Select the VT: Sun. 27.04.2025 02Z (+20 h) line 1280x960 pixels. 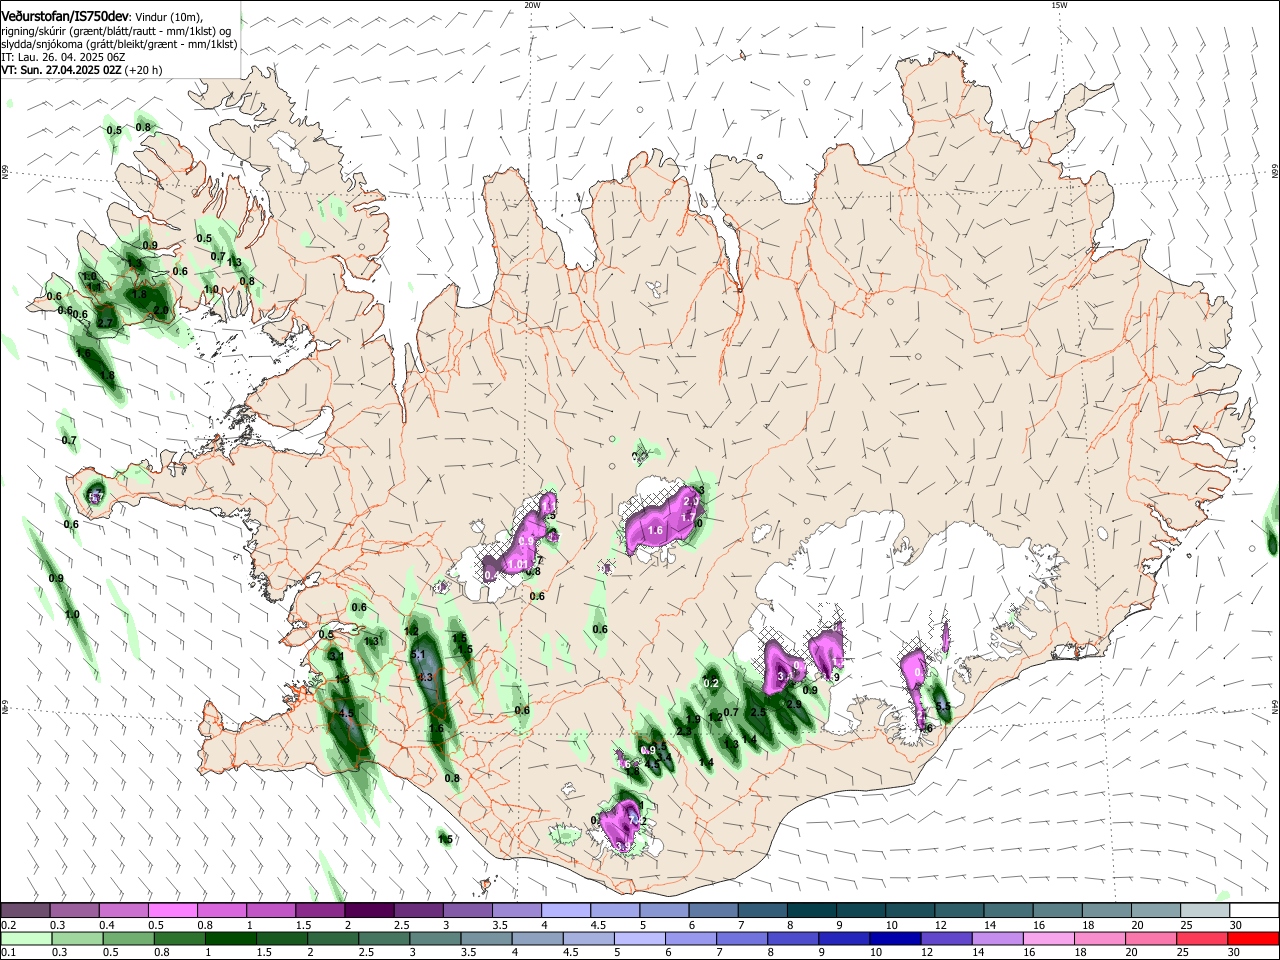(x=81, y=70)
